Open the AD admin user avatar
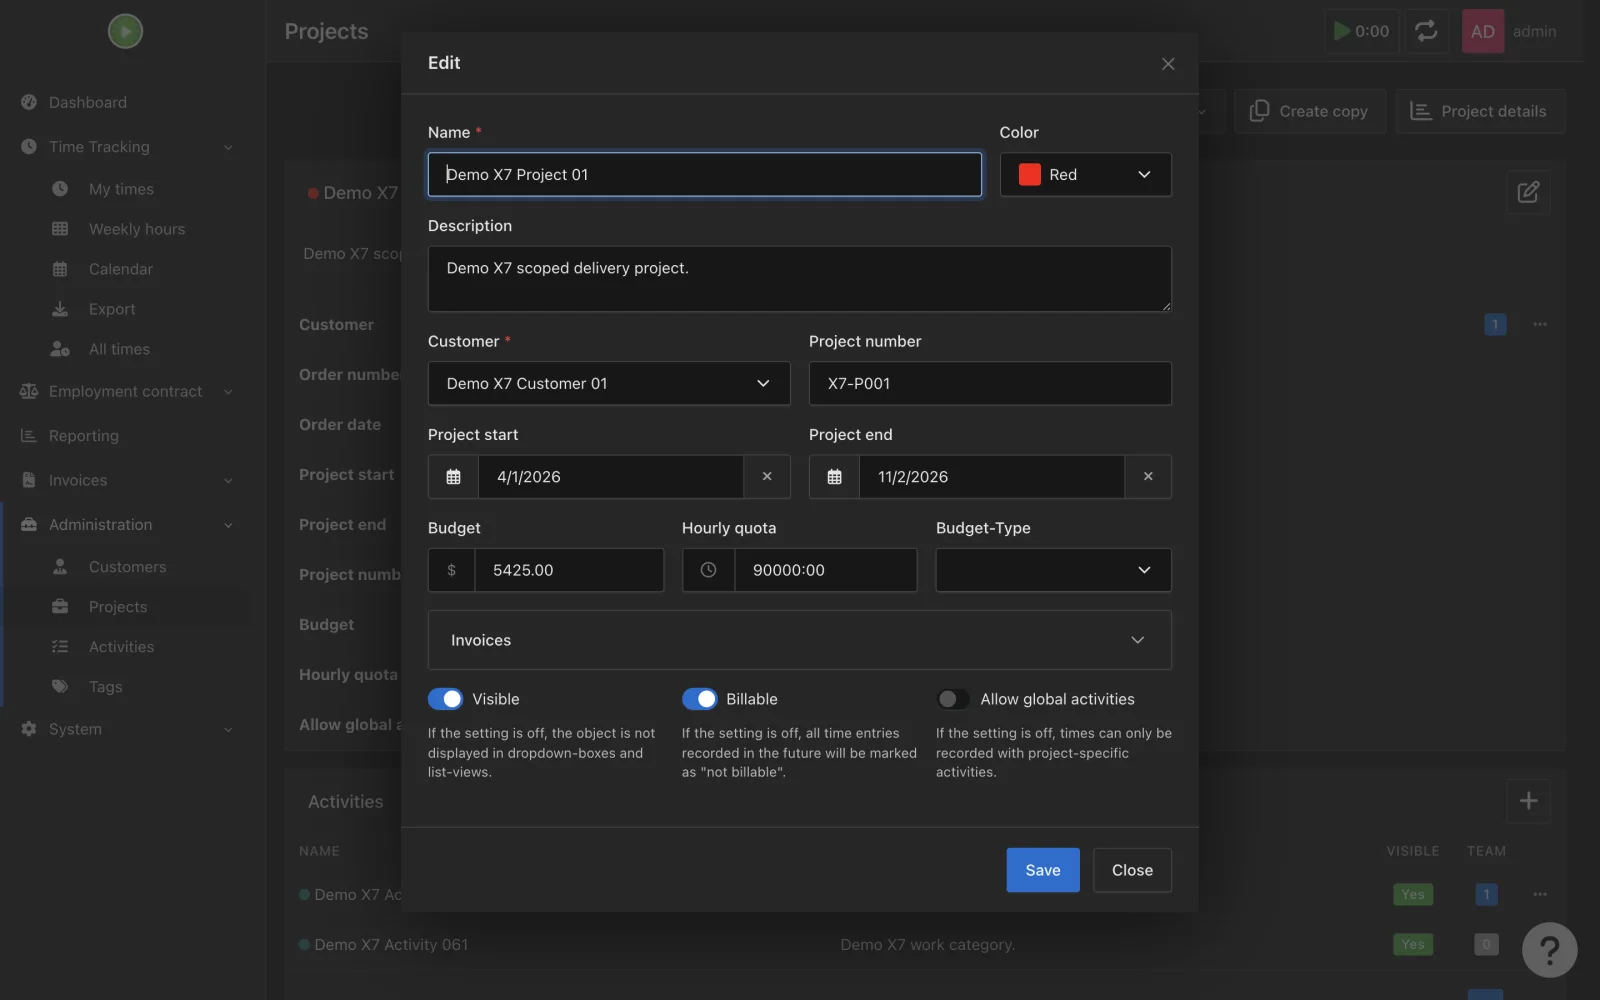Viewport: 1600px width, 1000px height. tap(1483, 31)
